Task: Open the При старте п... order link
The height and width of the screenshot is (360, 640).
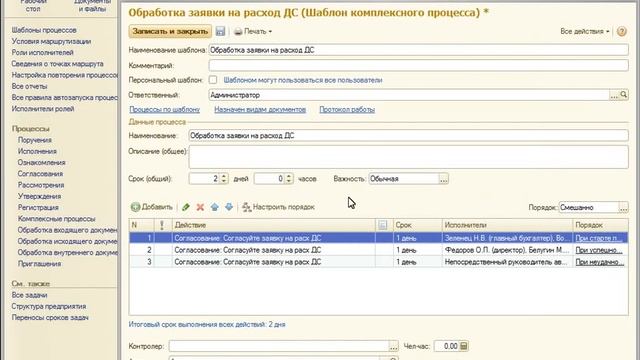Action: [599, 238]
